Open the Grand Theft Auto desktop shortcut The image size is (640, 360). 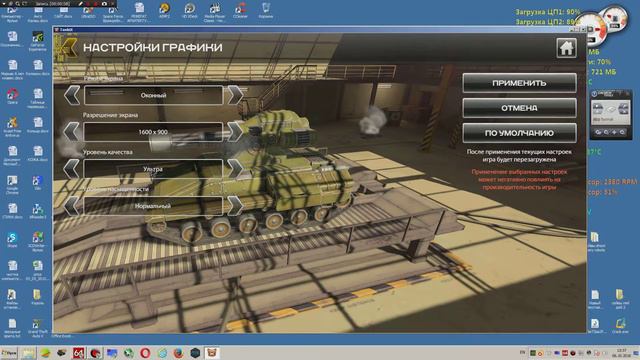(38, 328)
